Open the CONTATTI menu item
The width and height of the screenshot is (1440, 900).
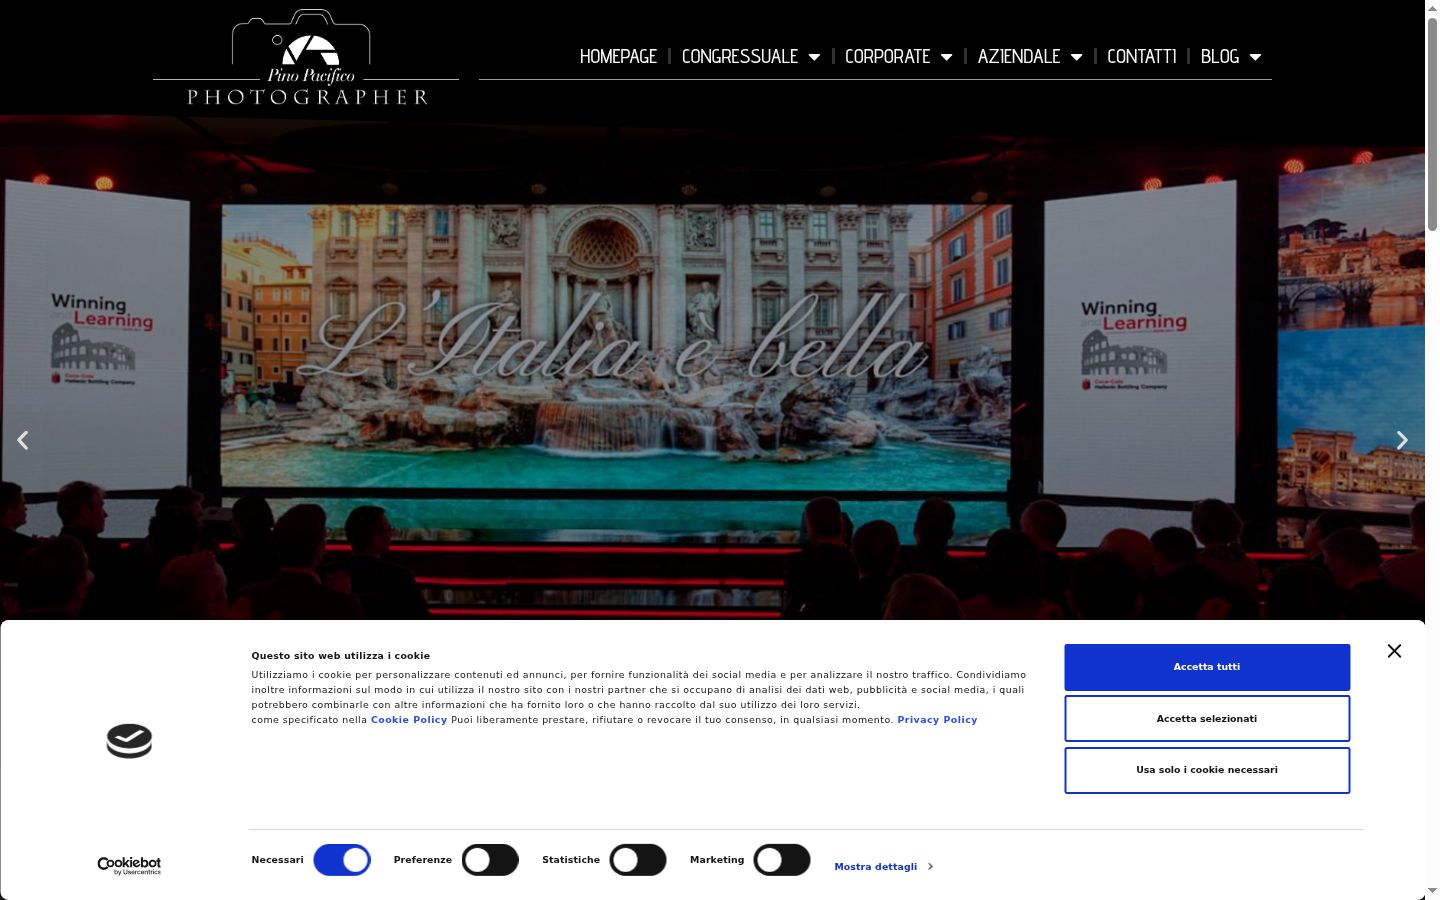click(x=1142, y=56)
